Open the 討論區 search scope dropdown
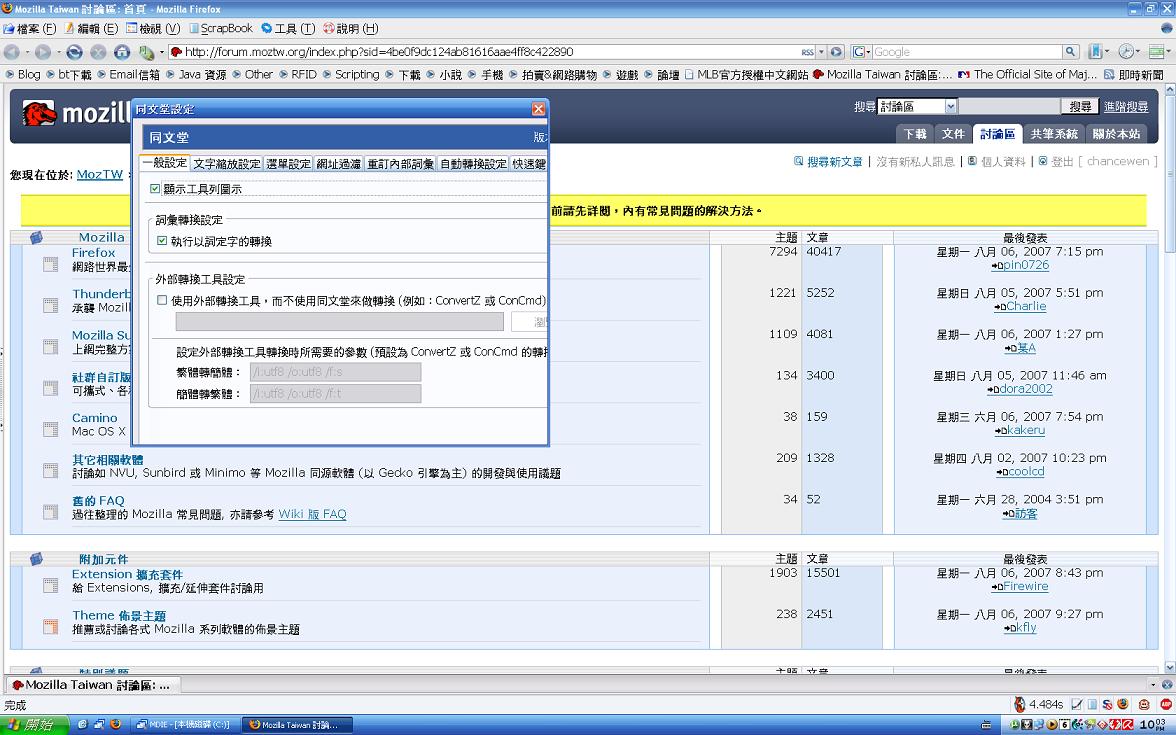The height and width of the screenshot is (735, 1176). [950, 106]
